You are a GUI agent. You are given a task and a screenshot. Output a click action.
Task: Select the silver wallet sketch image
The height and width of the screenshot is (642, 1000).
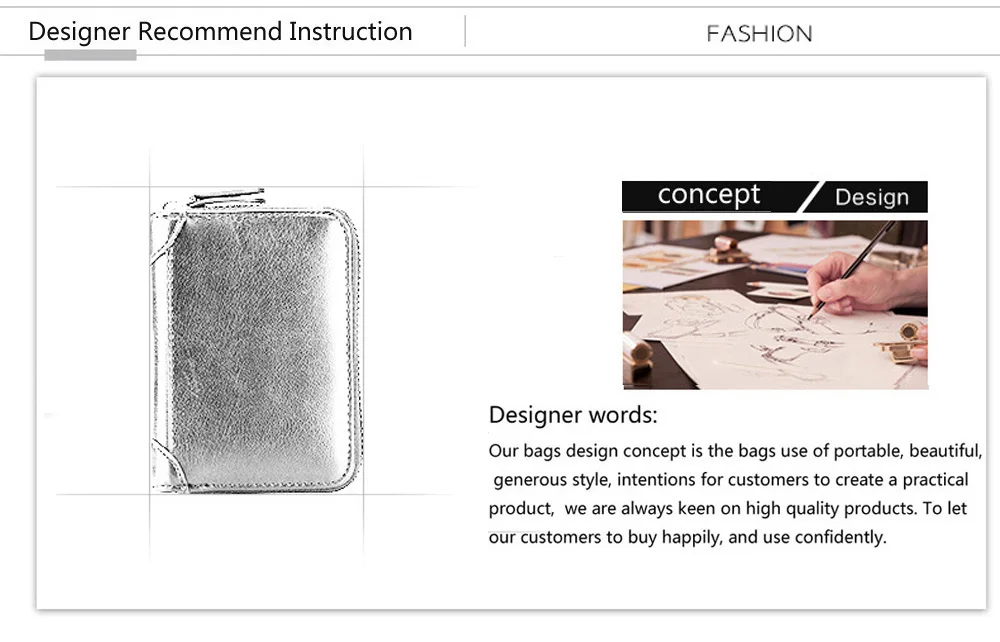pos(256,340)
